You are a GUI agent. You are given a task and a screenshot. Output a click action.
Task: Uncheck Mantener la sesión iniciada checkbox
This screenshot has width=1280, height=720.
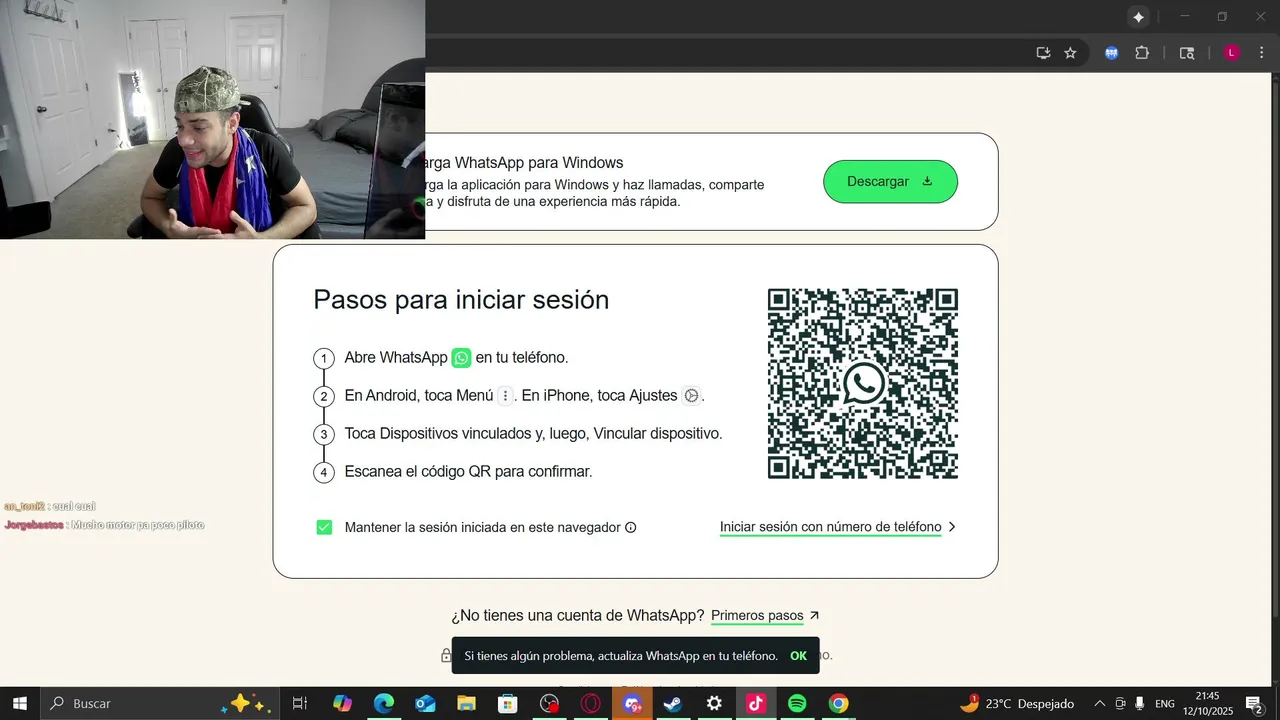coord(324,527)
